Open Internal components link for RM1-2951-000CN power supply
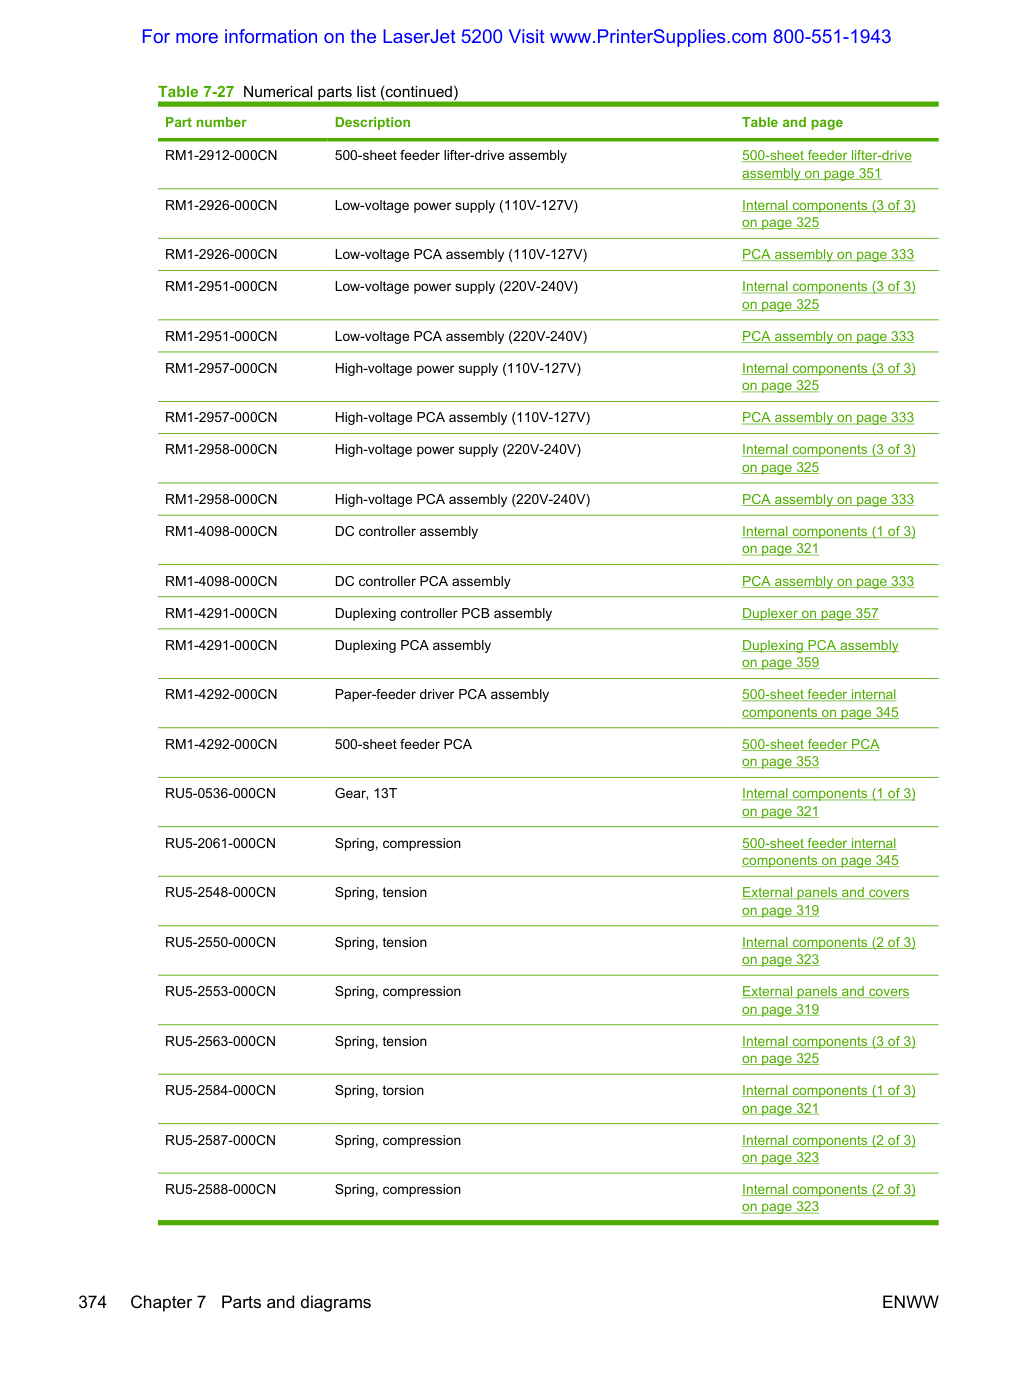 (x=828, y=295)
